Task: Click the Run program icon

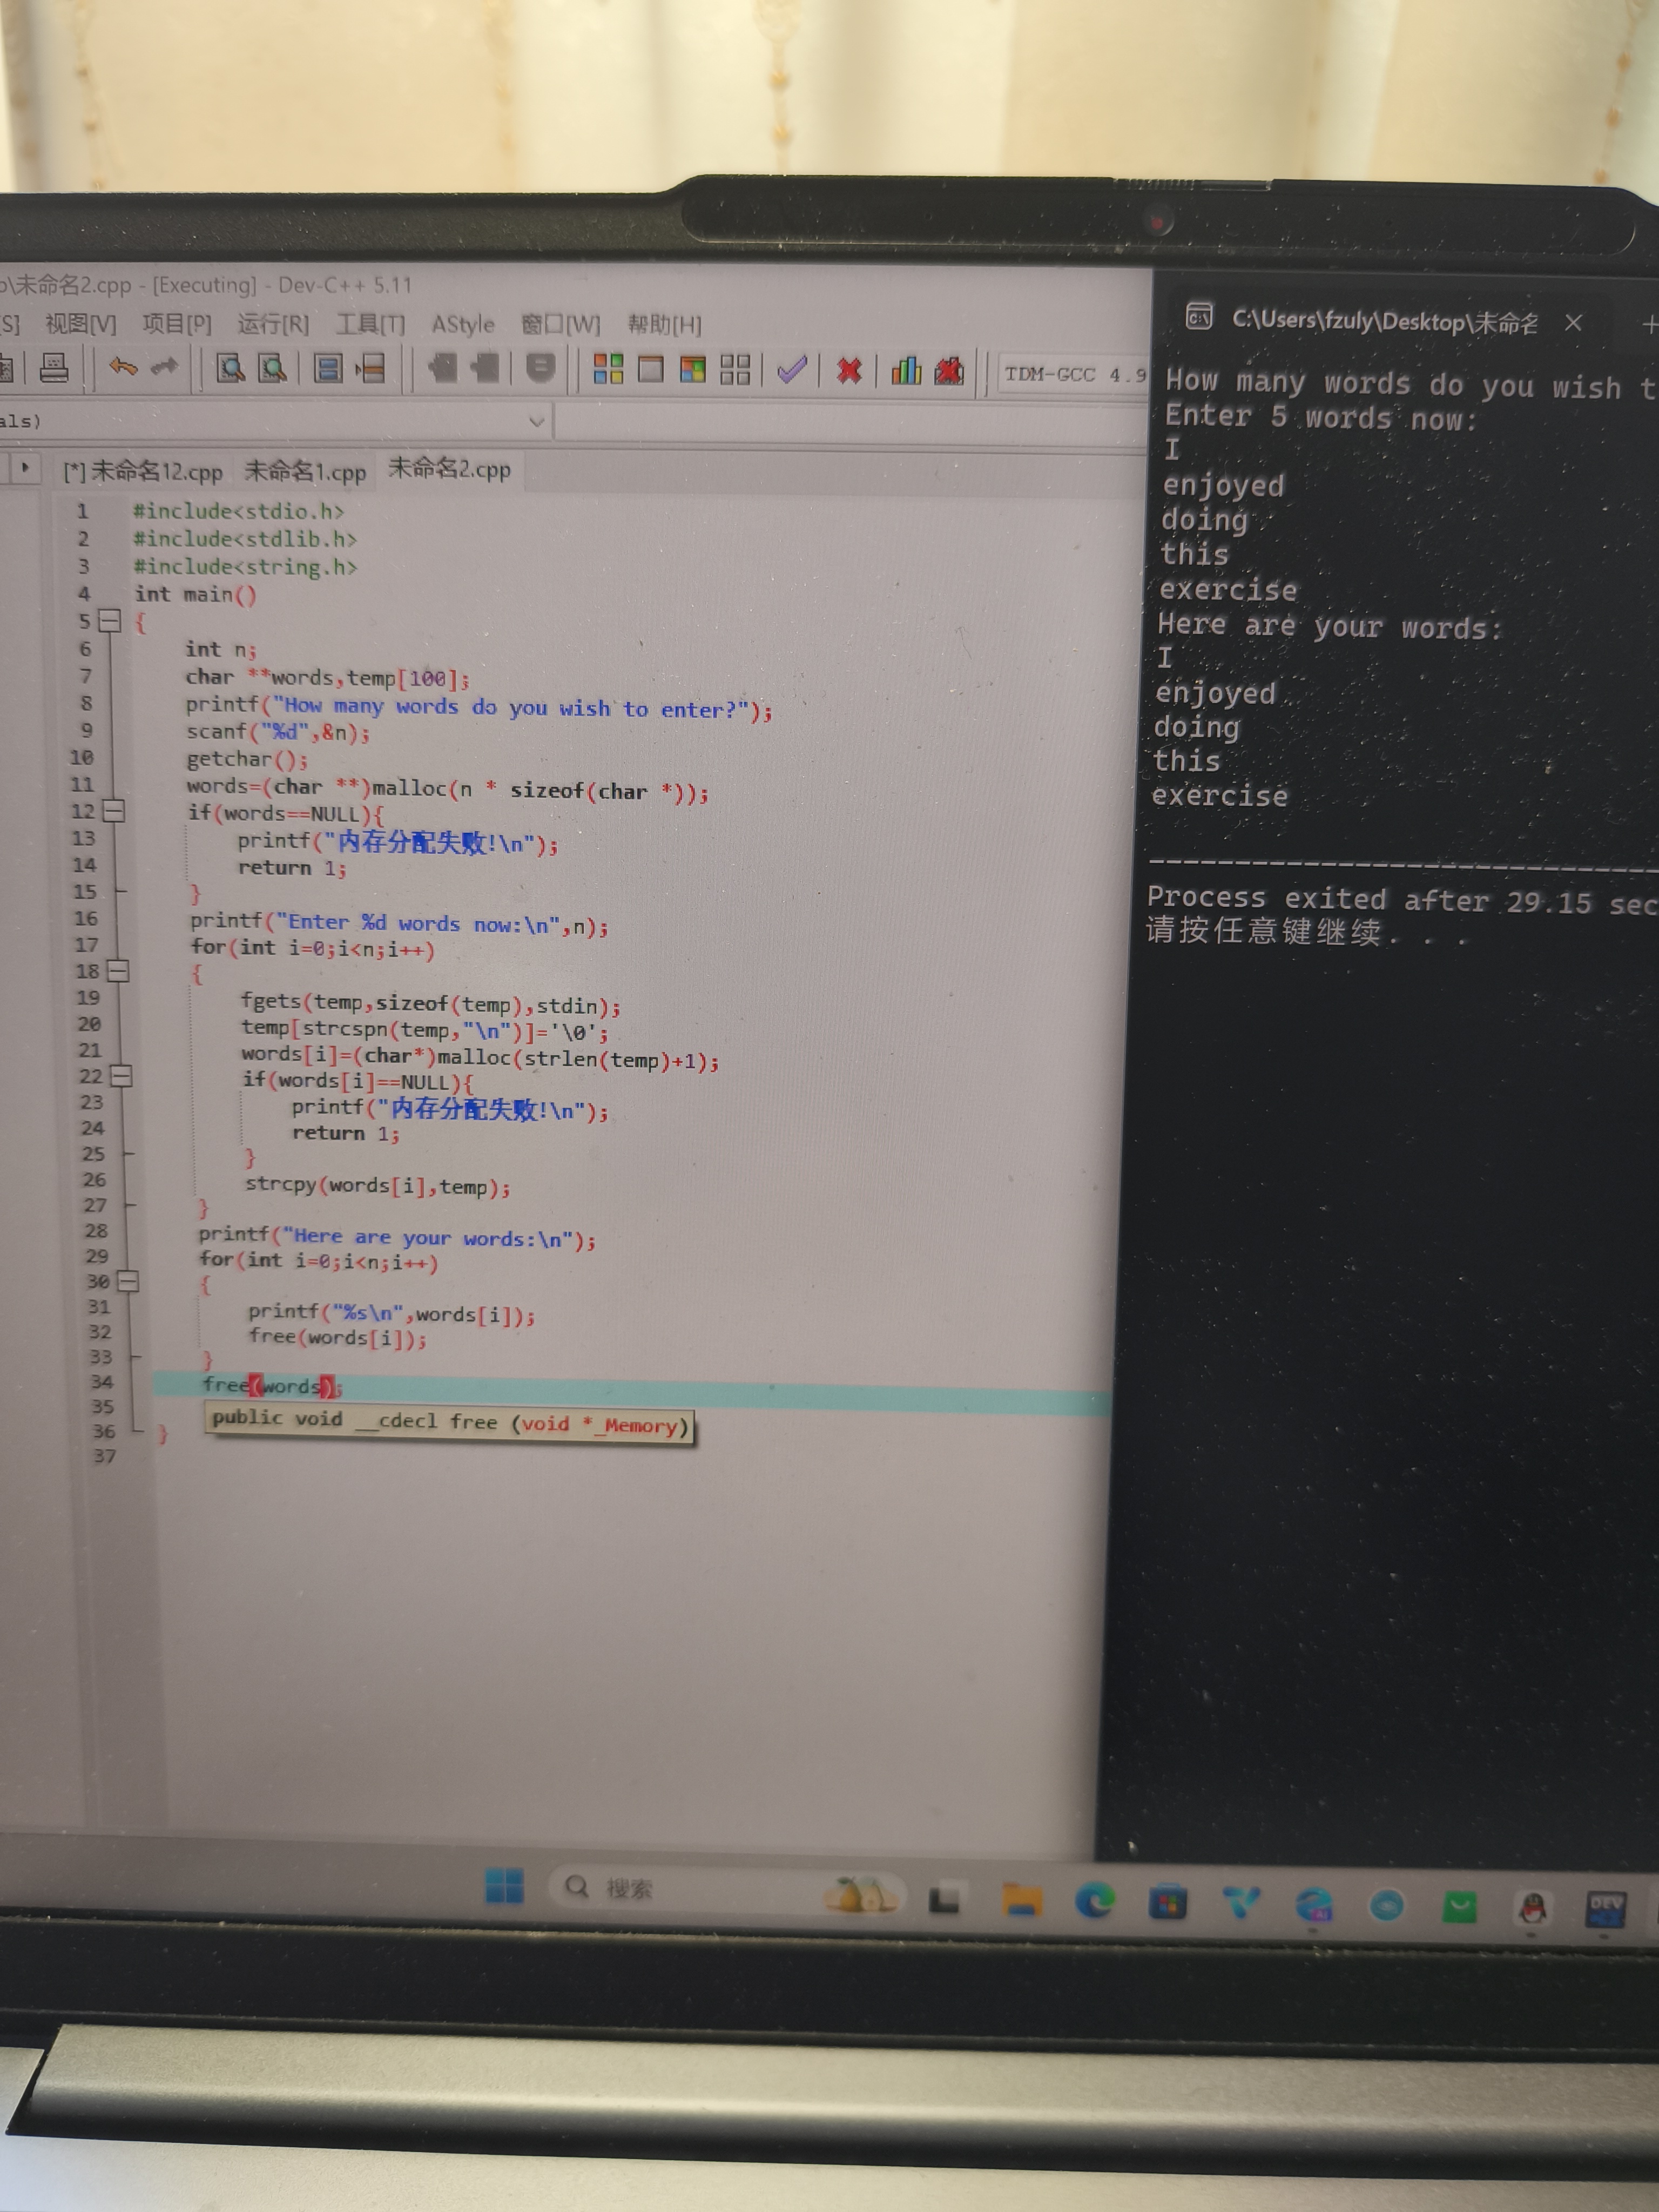Action: tap(651, 369)
